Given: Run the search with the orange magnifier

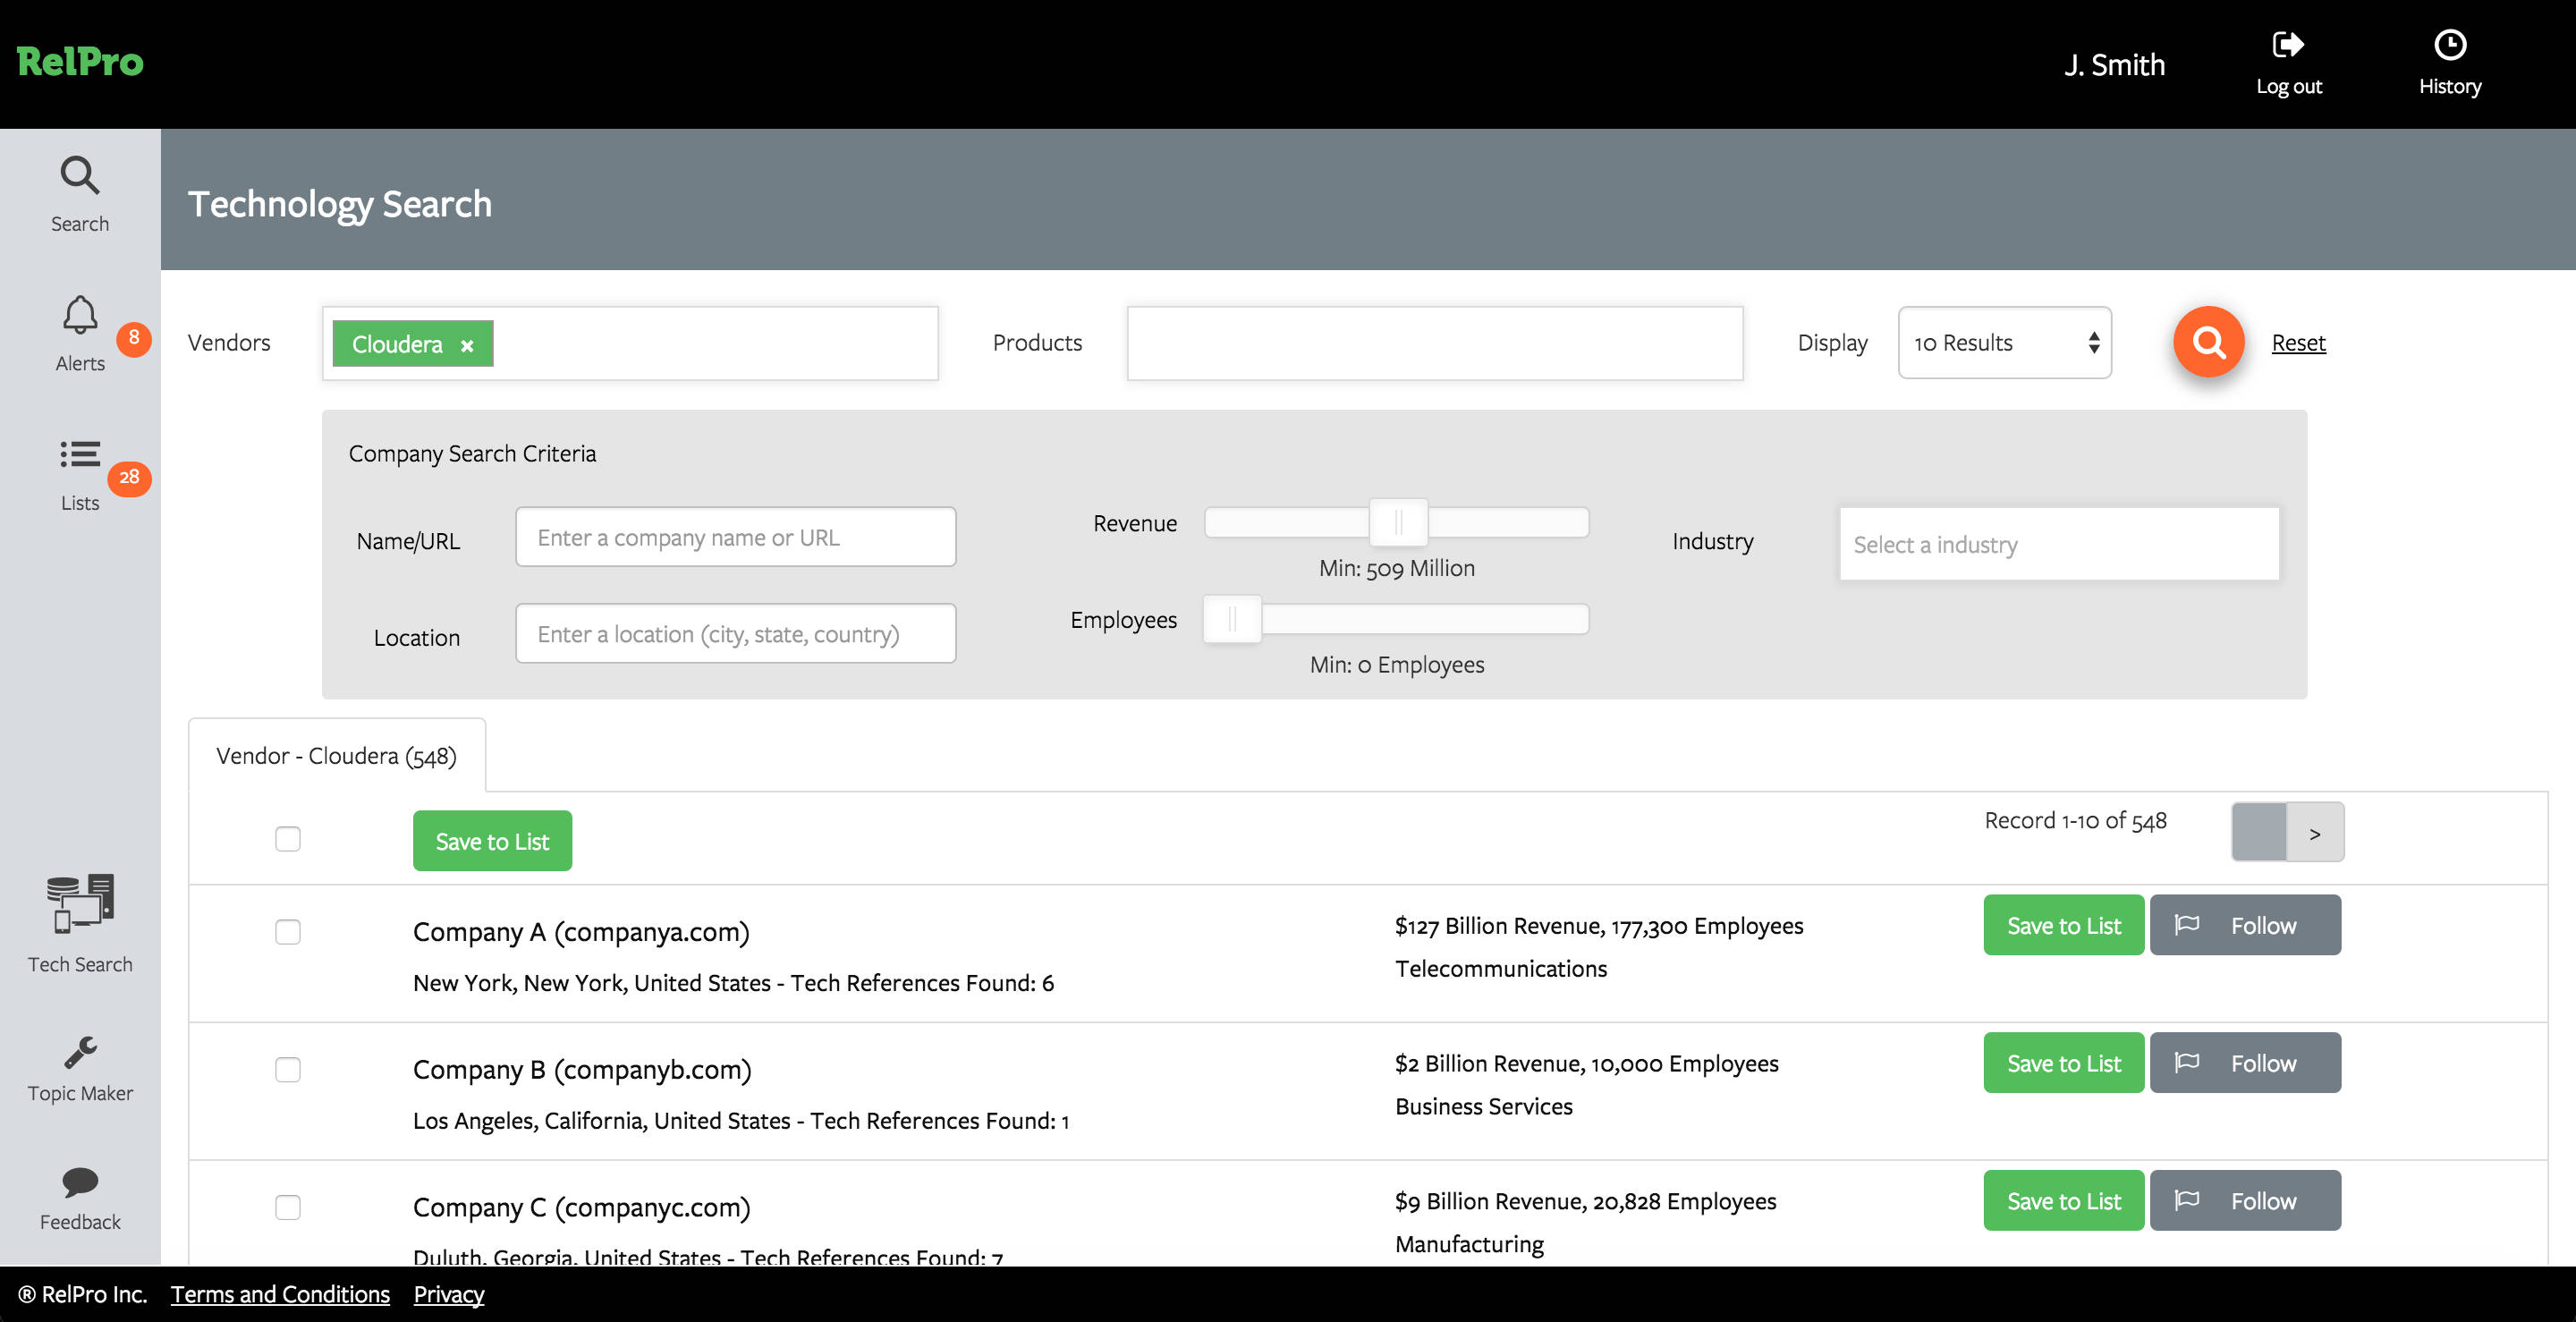Looking at the screenshot, I should tap(2208, 342).
